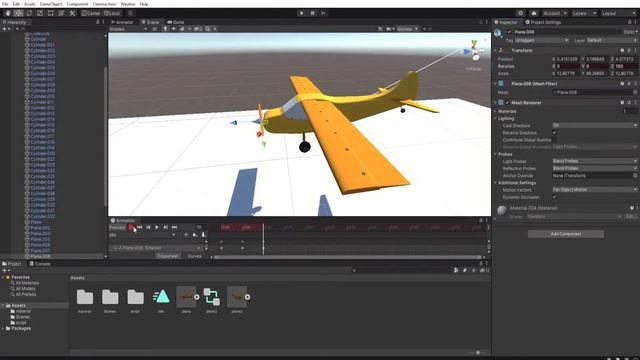640x360 pixels.
Task: Click animation Preview button
Action: [117, 227]
